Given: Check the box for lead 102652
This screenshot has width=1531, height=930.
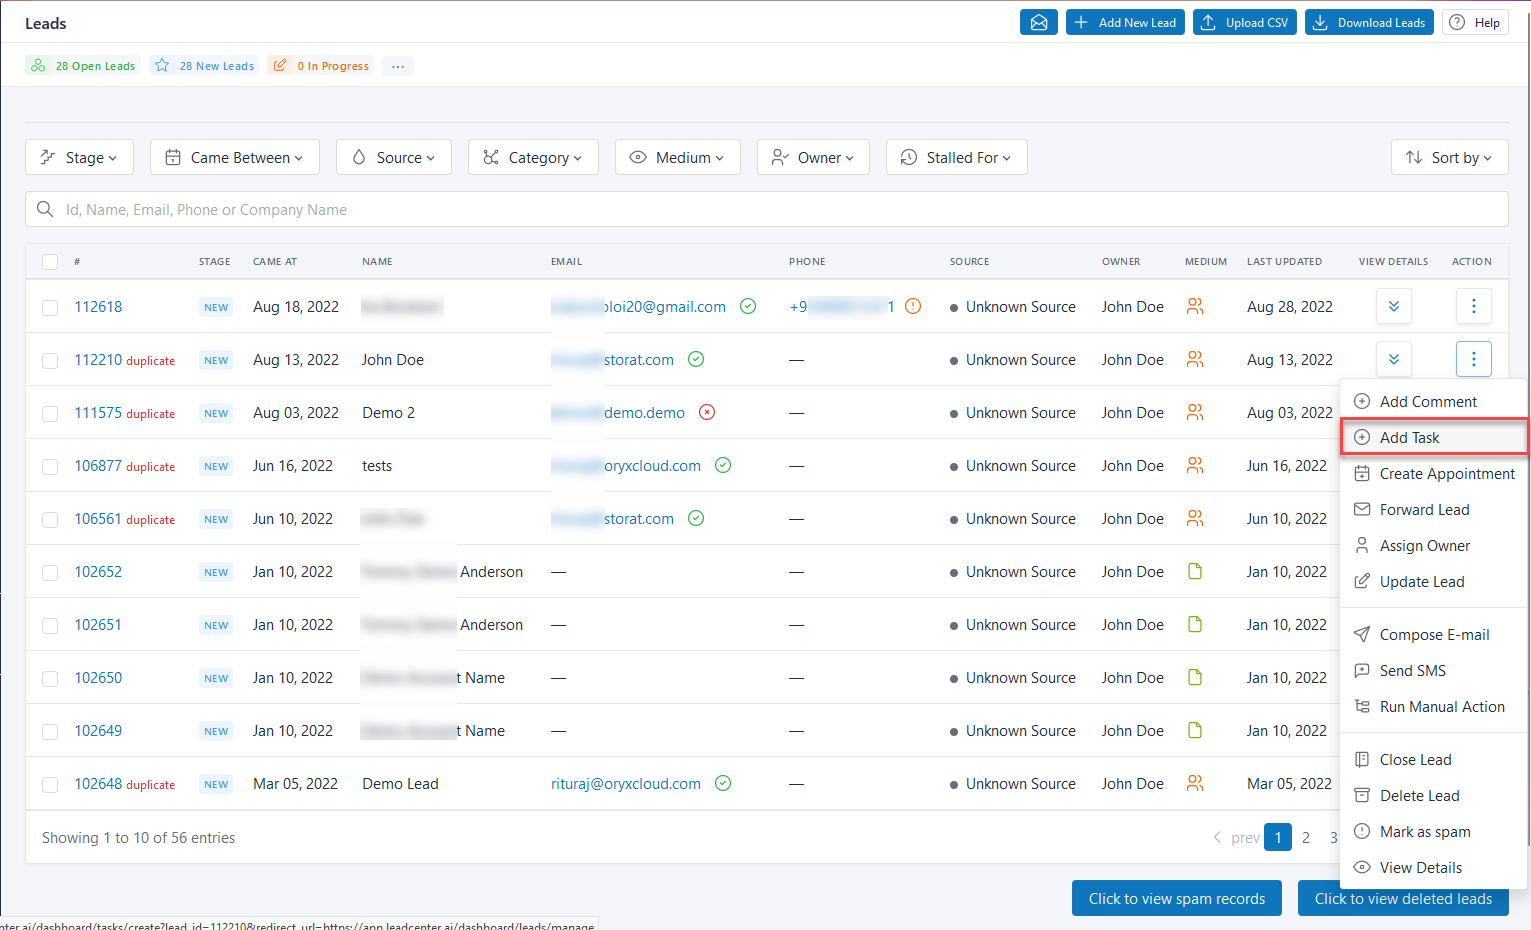Looking at the screenshot, I should click(x=50, y=572).
